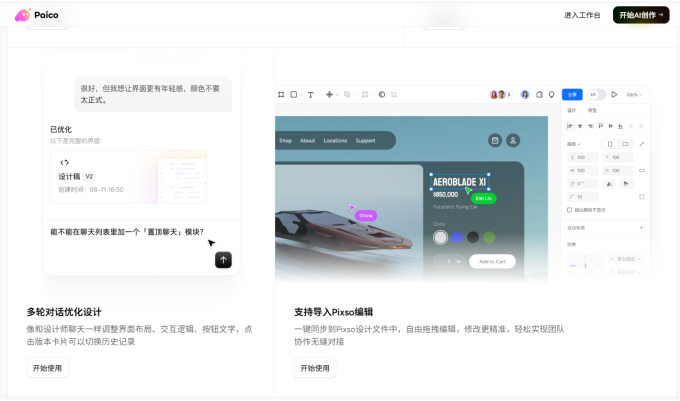Click the fit-to-content diagonal arrows icon
Screen dimensions: 680x401
(x=642, y=144)
